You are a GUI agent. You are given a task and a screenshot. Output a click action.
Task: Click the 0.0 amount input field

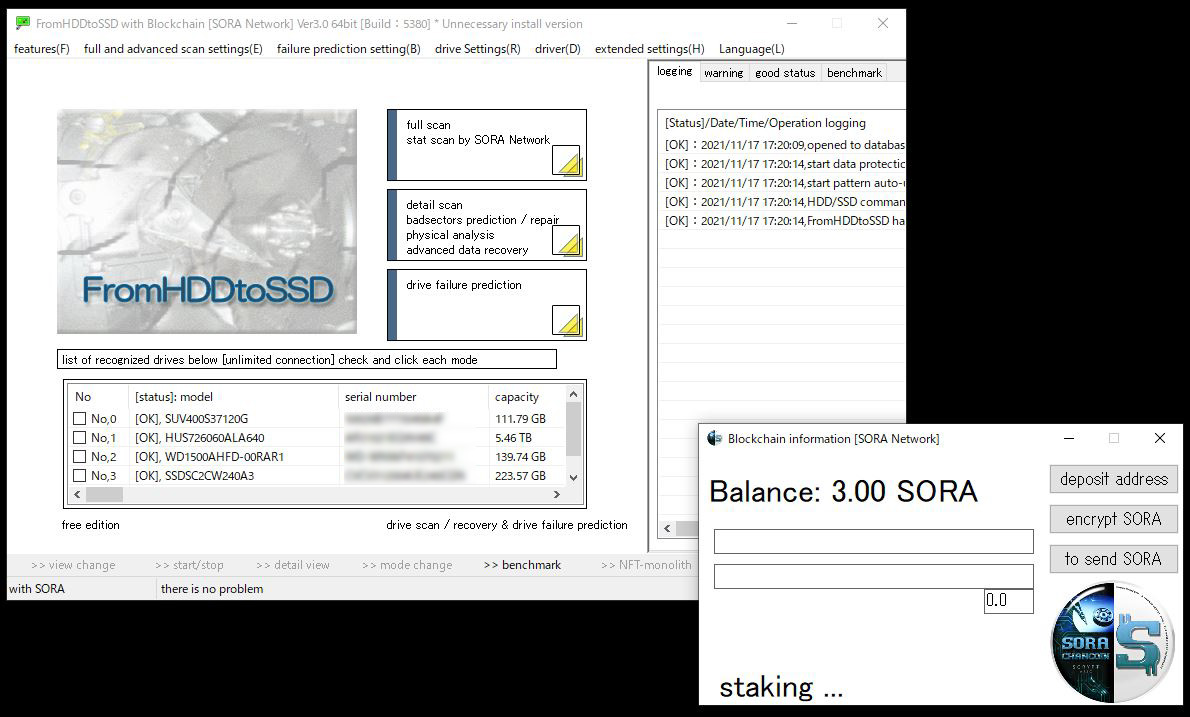[x=1009, y=600]
